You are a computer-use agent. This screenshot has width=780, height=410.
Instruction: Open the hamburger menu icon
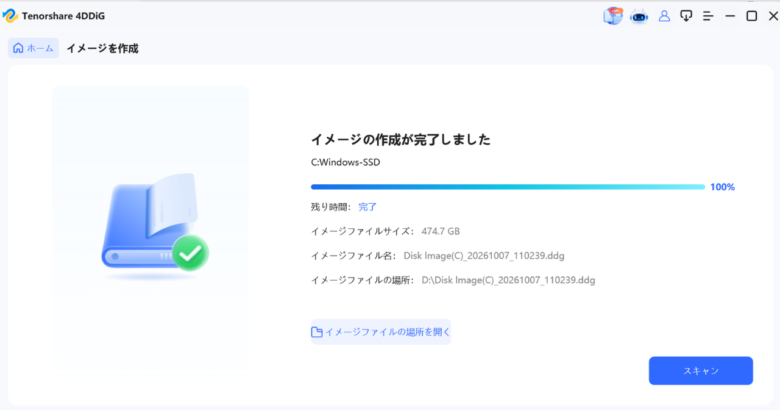pos(708,16)
